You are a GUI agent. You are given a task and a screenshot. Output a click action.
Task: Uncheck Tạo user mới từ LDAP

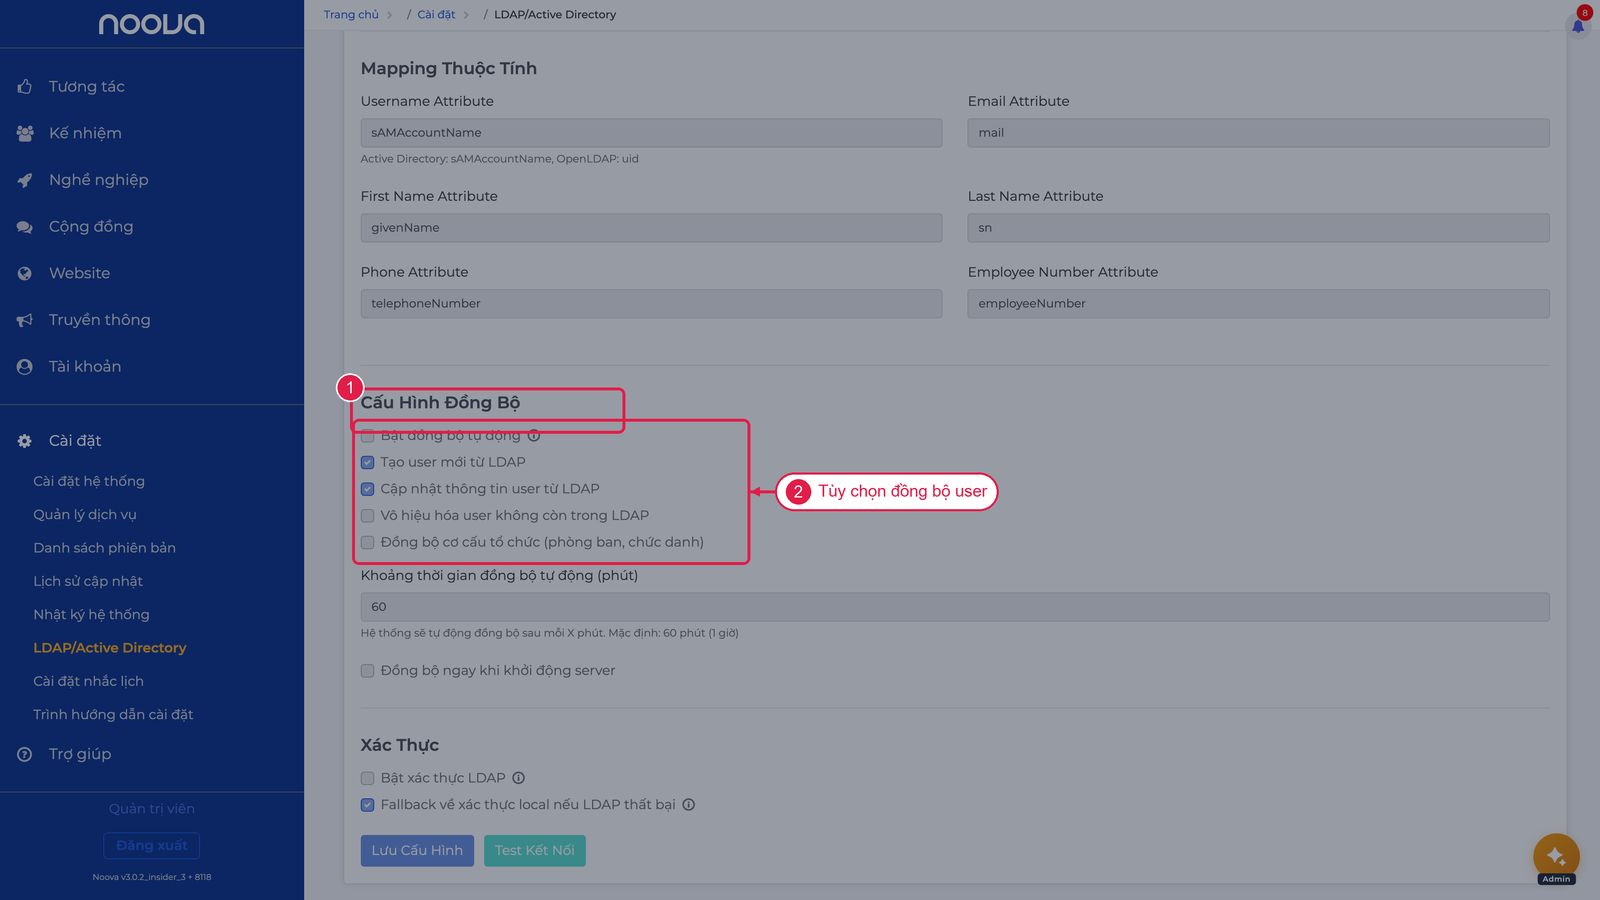point(367,462)
